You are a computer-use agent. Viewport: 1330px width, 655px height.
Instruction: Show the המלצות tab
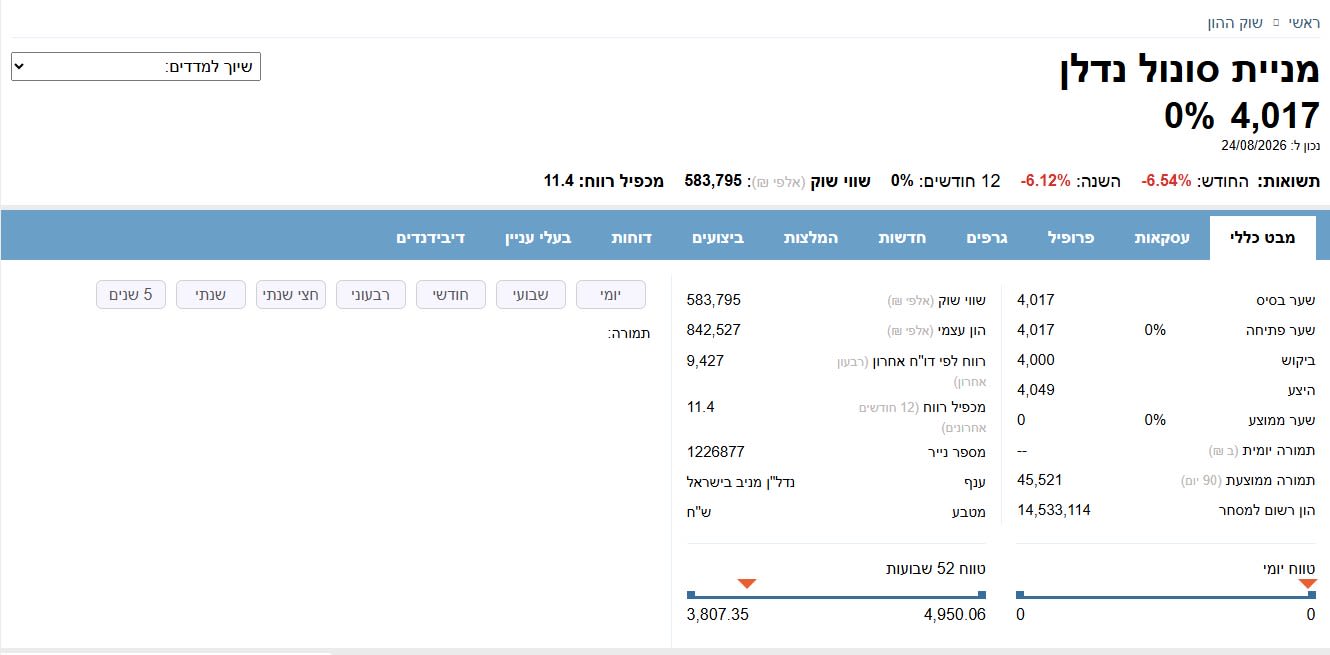click(x=812, y=238)
